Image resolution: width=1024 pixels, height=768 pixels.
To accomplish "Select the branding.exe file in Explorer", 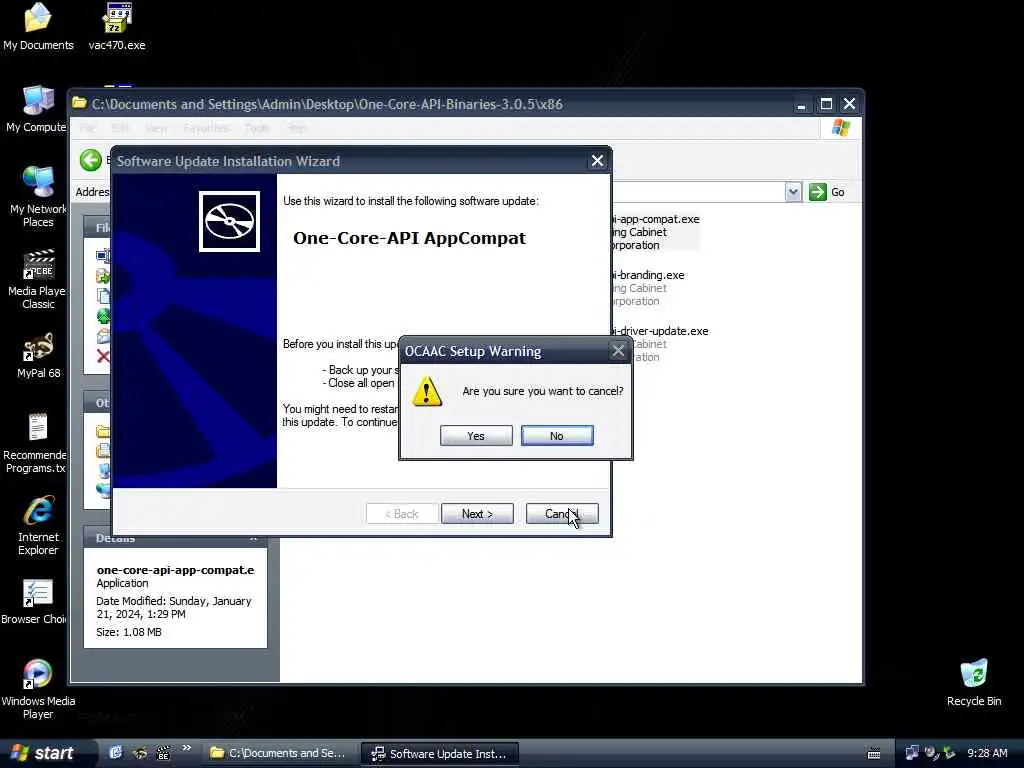I will pos(647,288).
